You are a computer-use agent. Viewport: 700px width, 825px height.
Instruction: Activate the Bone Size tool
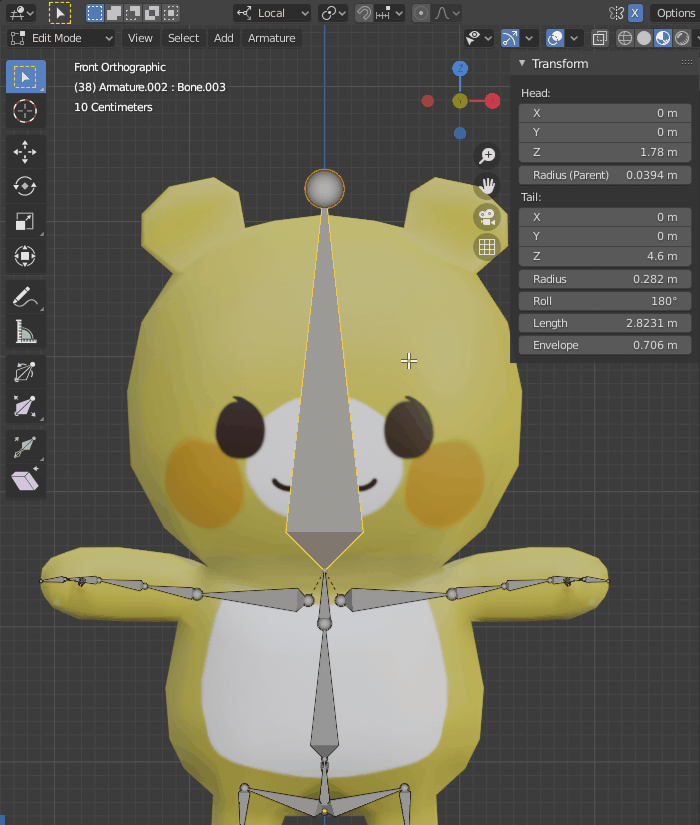click(x=25, y=406)
